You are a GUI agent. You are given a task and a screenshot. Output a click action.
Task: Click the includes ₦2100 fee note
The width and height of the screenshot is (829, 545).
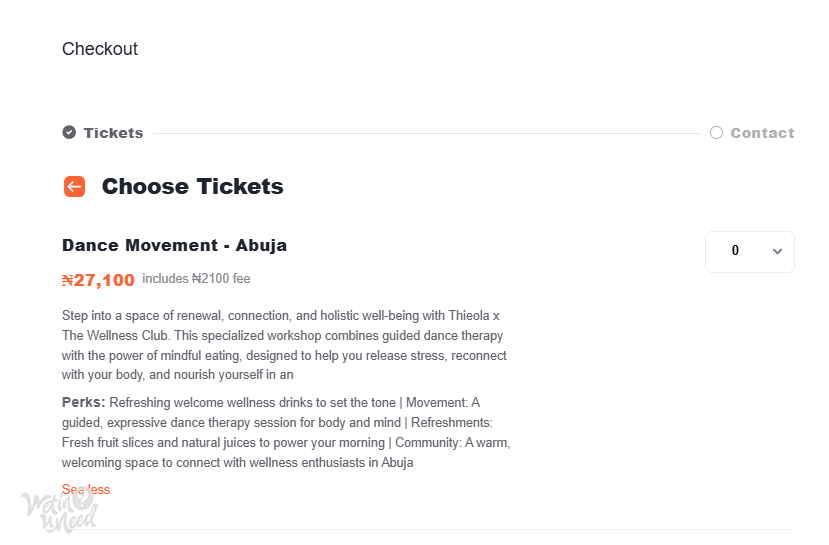tap(196, 279)
